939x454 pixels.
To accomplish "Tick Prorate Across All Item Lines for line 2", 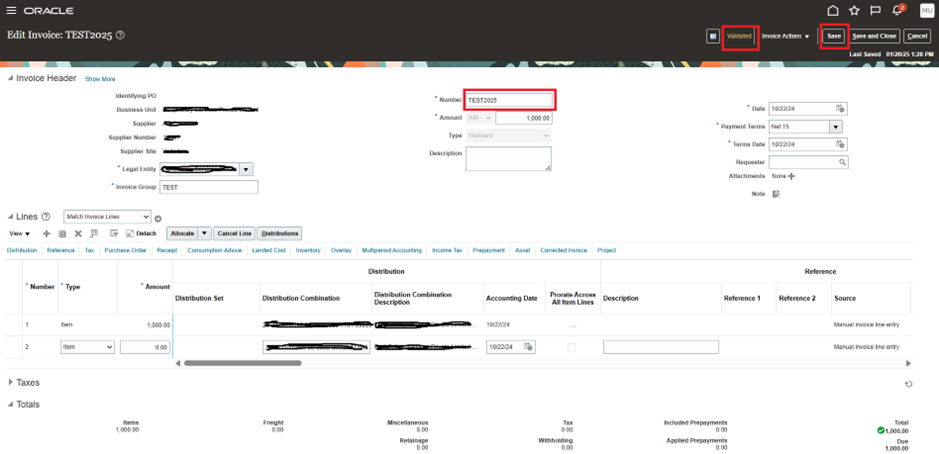I will click(x=572, y=347).
